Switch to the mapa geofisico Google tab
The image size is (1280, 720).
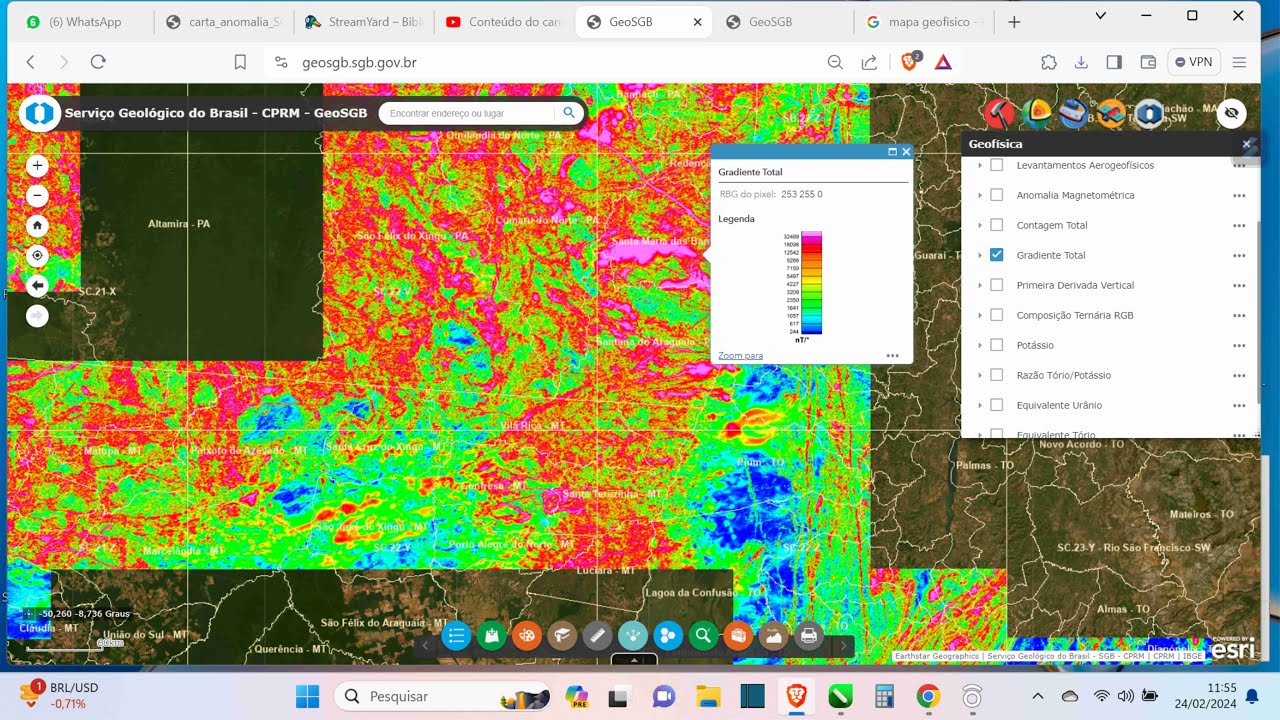(924, 21)
